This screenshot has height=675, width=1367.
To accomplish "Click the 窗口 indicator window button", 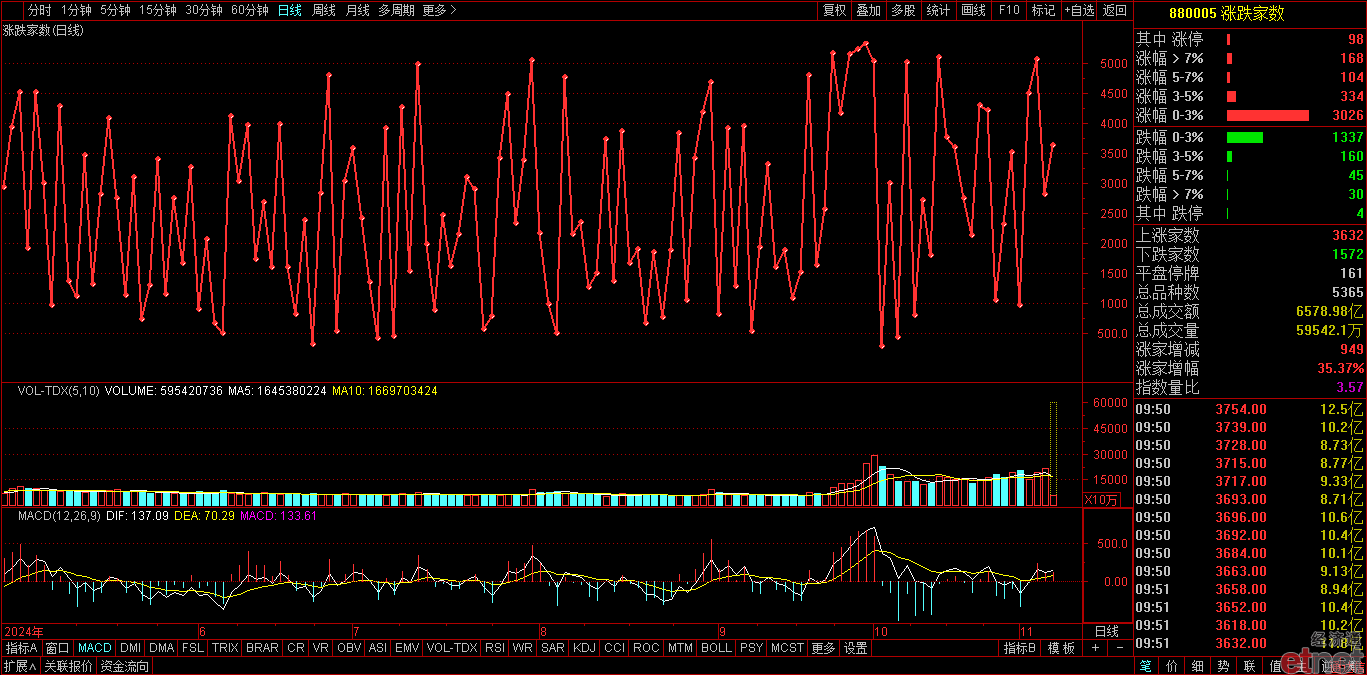I will (58, 648).
